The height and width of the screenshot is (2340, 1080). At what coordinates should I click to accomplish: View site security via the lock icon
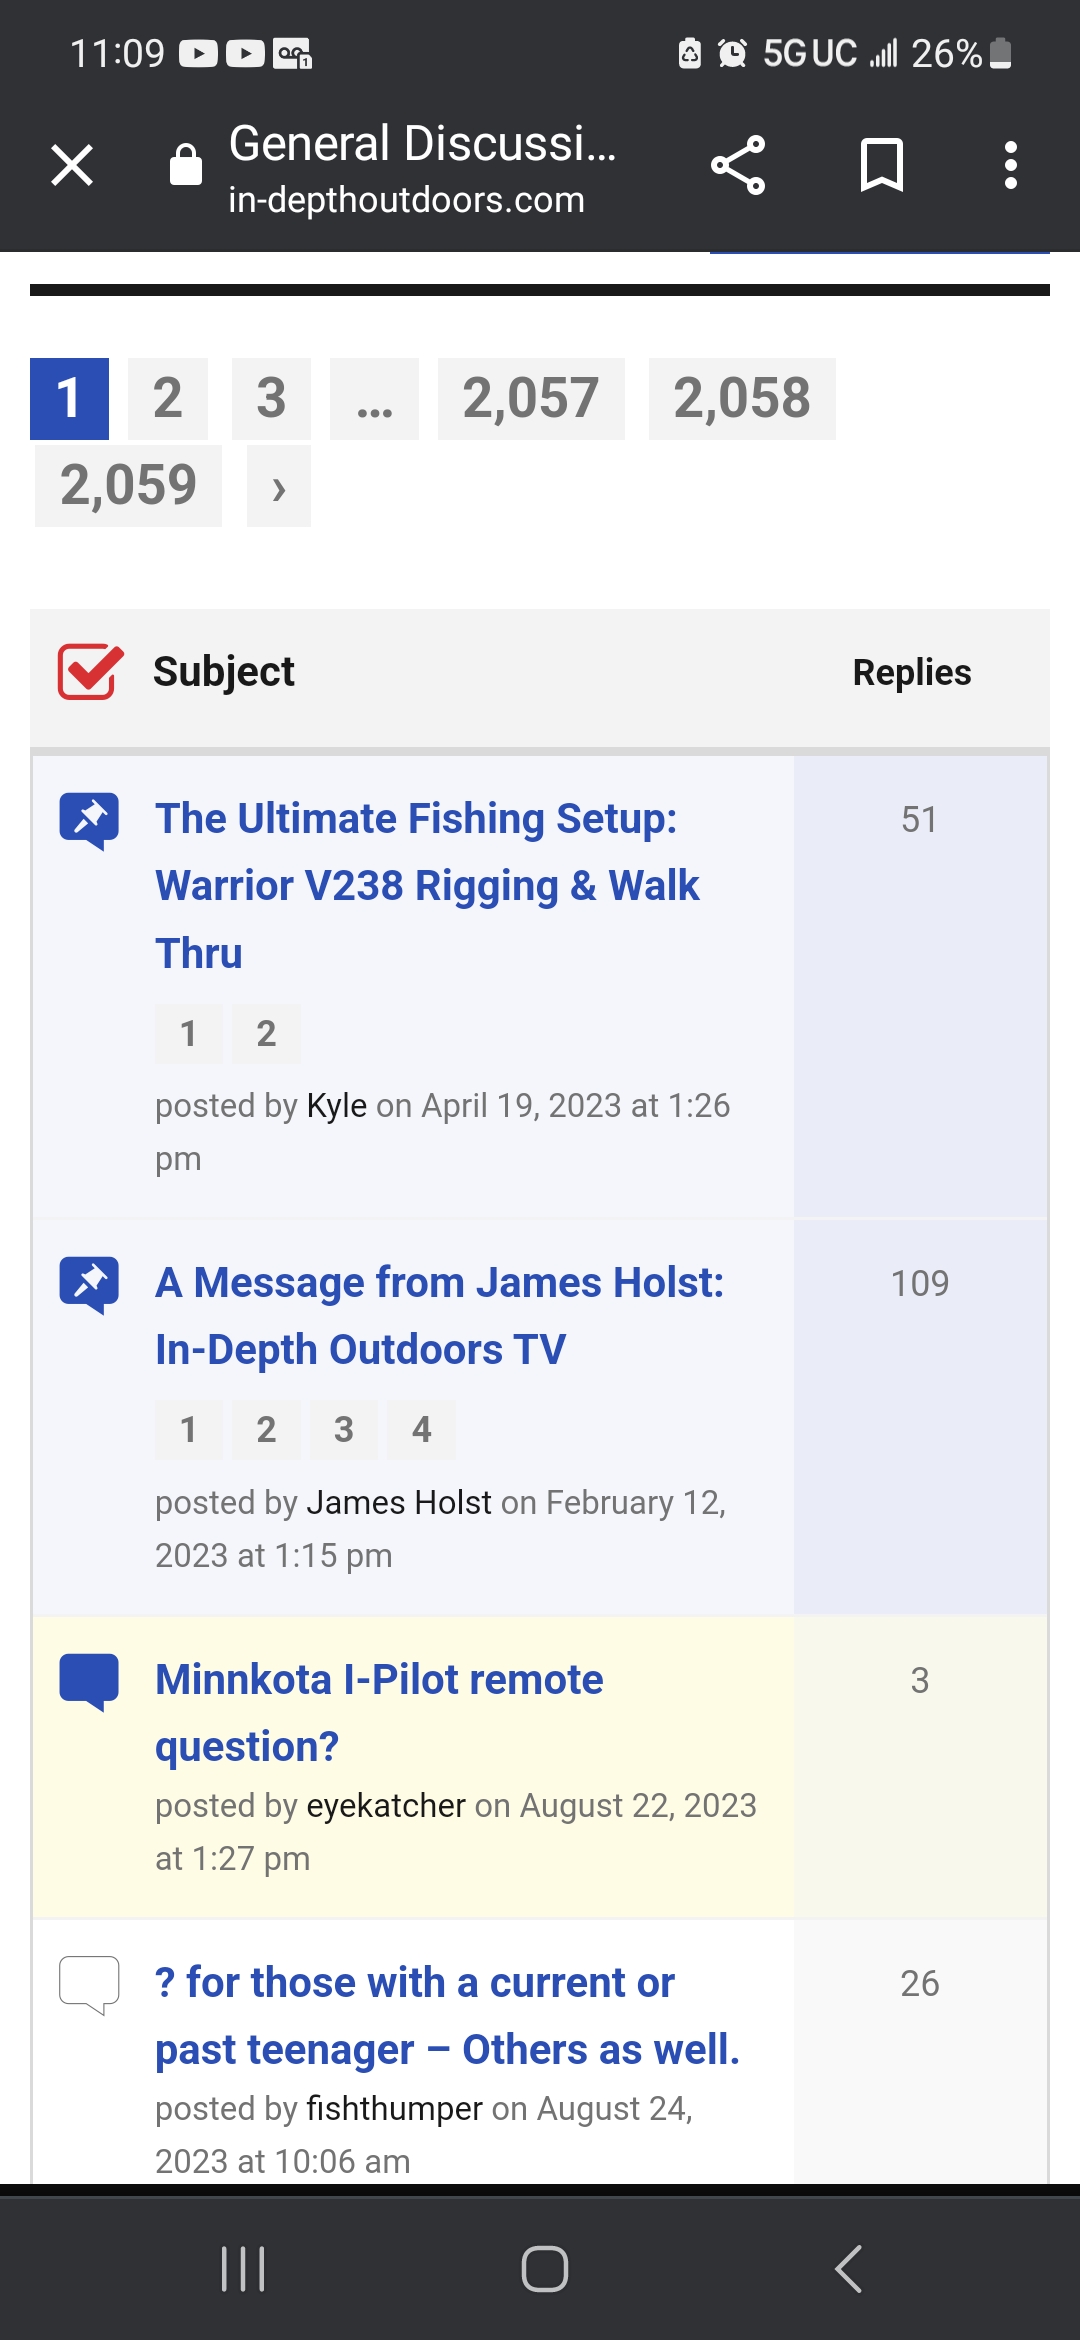coord(186,164)
